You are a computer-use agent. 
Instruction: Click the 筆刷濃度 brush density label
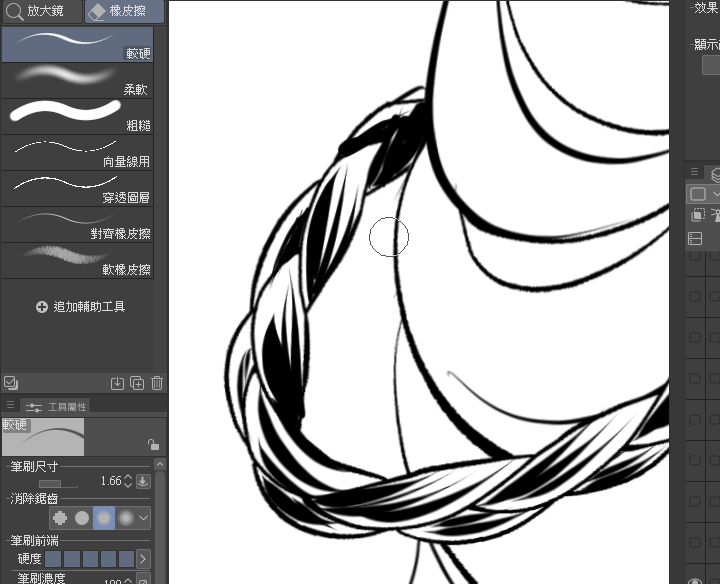(41, 578)
